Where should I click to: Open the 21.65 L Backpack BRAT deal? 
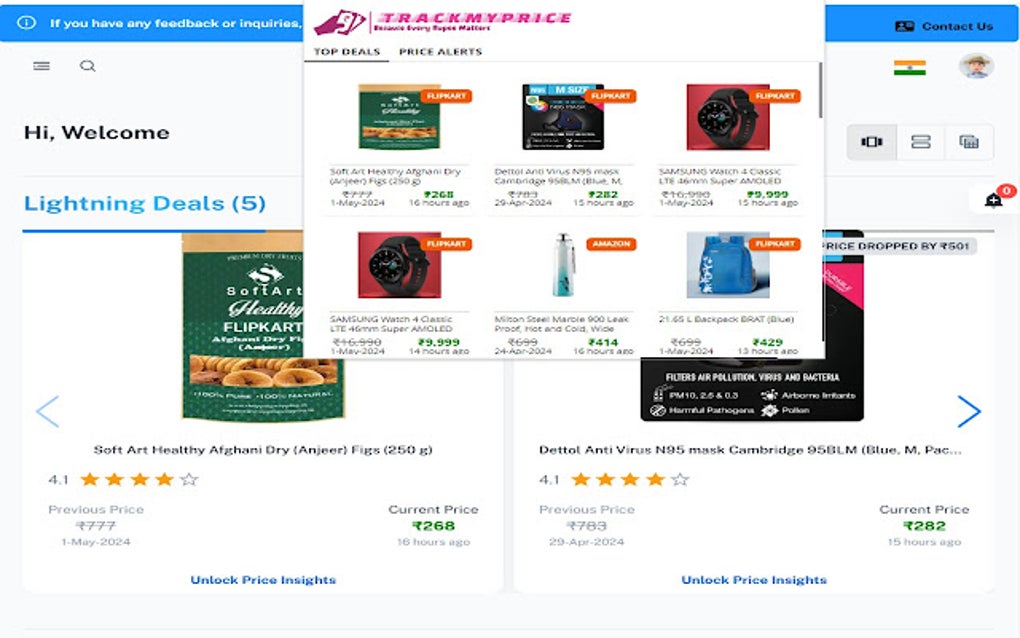tap(728, 293)
